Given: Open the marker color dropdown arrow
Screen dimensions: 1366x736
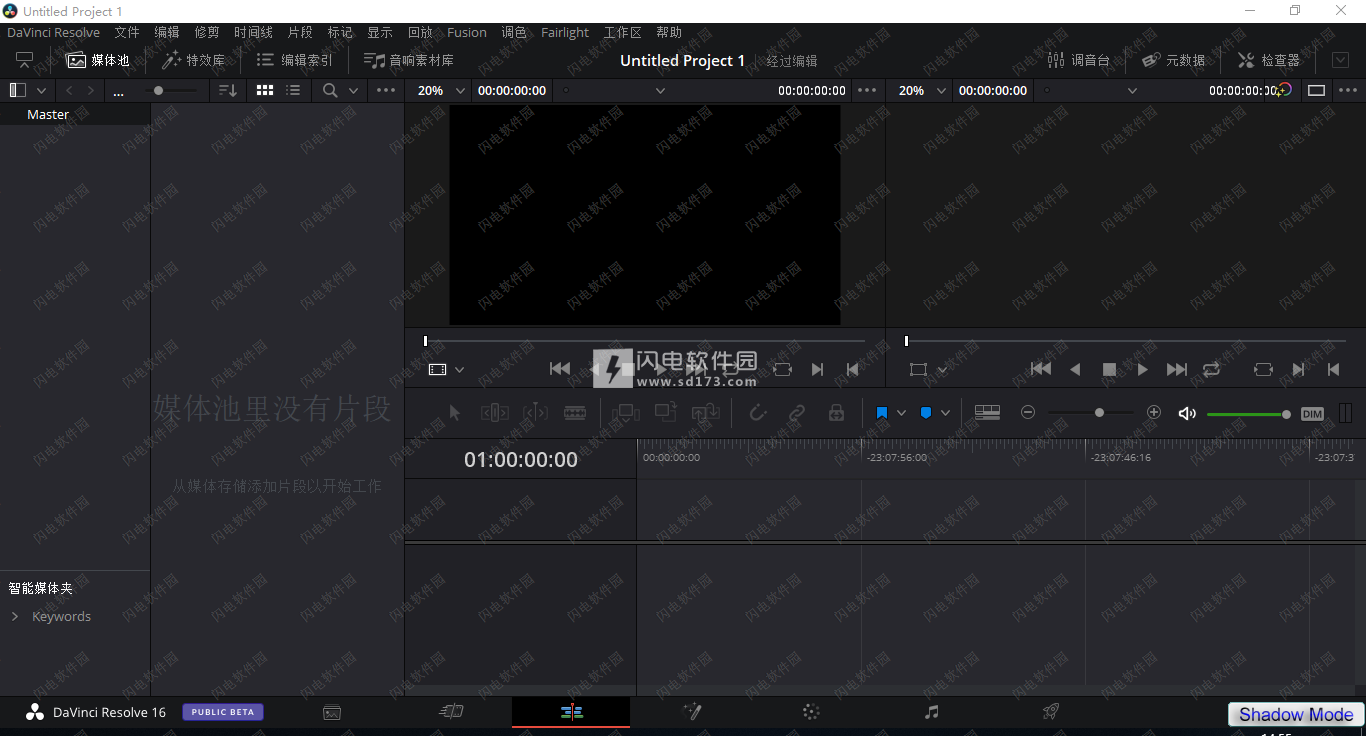Looking at the screenshot, I should coord(945,413).
